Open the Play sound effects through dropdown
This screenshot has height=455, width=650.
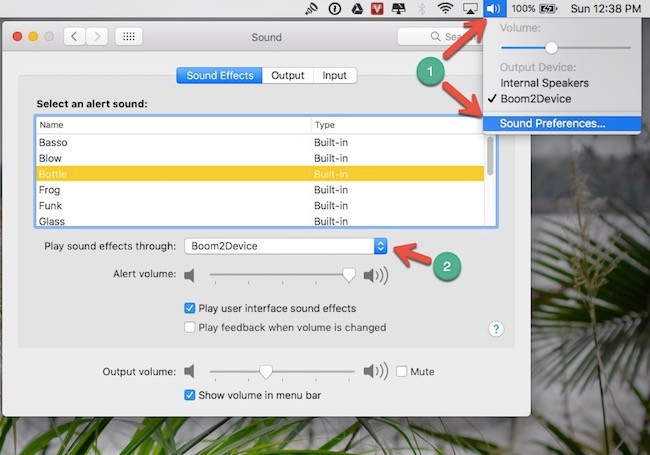pyautogui.click(x=285, y=246)
